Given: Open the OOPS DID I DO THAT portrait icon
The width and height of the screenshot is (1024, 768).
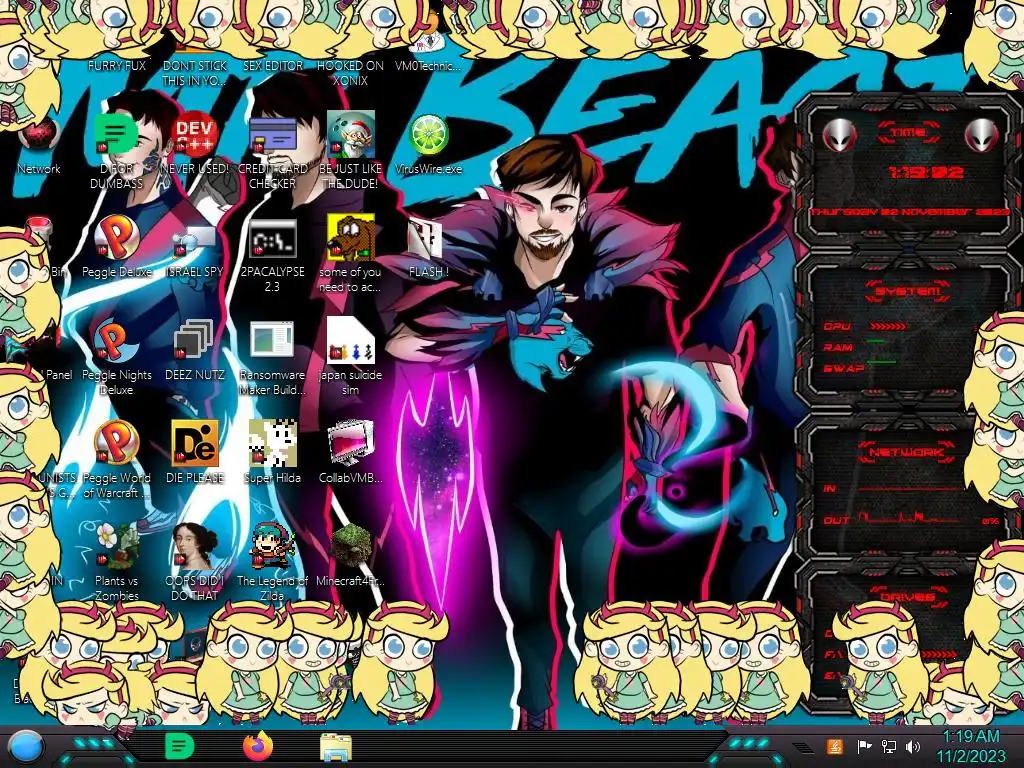Looking at the screenshot, I should tap(195, 546).
